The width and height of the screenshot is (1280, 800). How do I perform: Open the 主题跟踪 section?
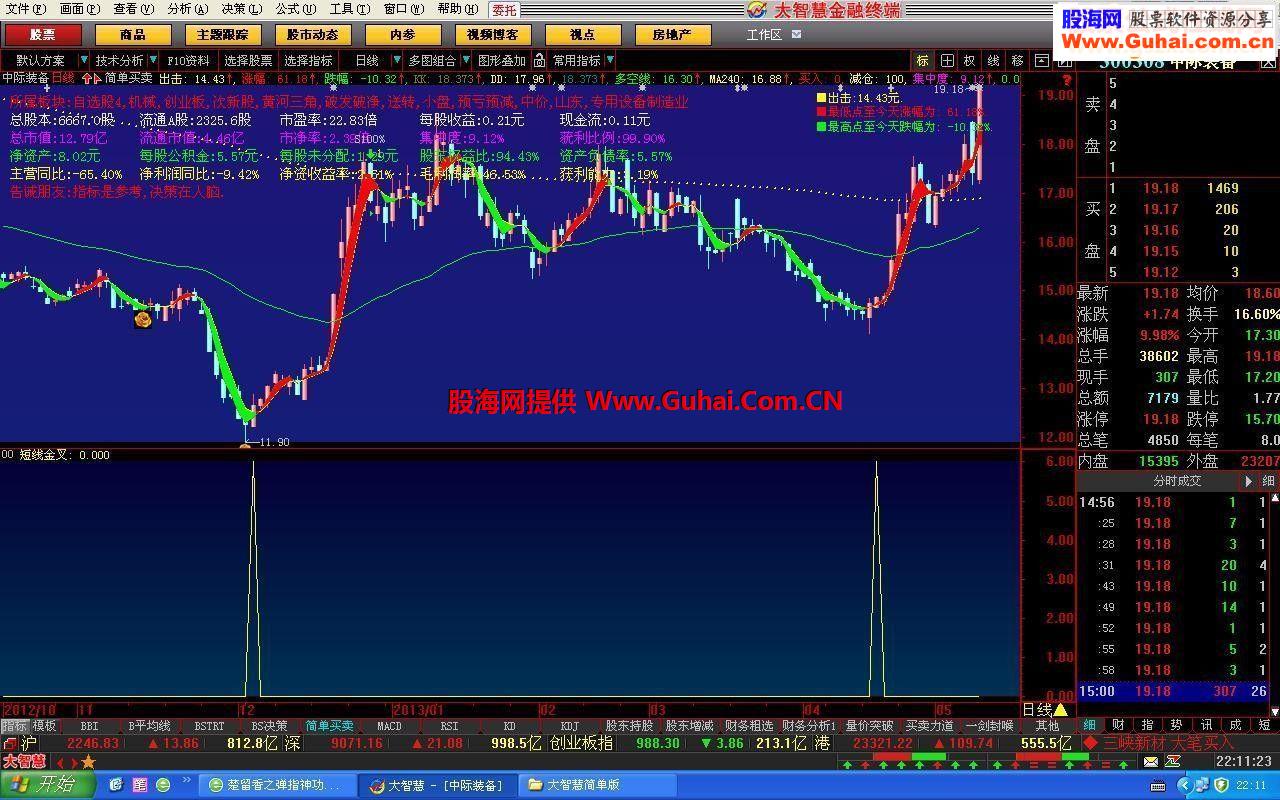(x=222, y=34)
